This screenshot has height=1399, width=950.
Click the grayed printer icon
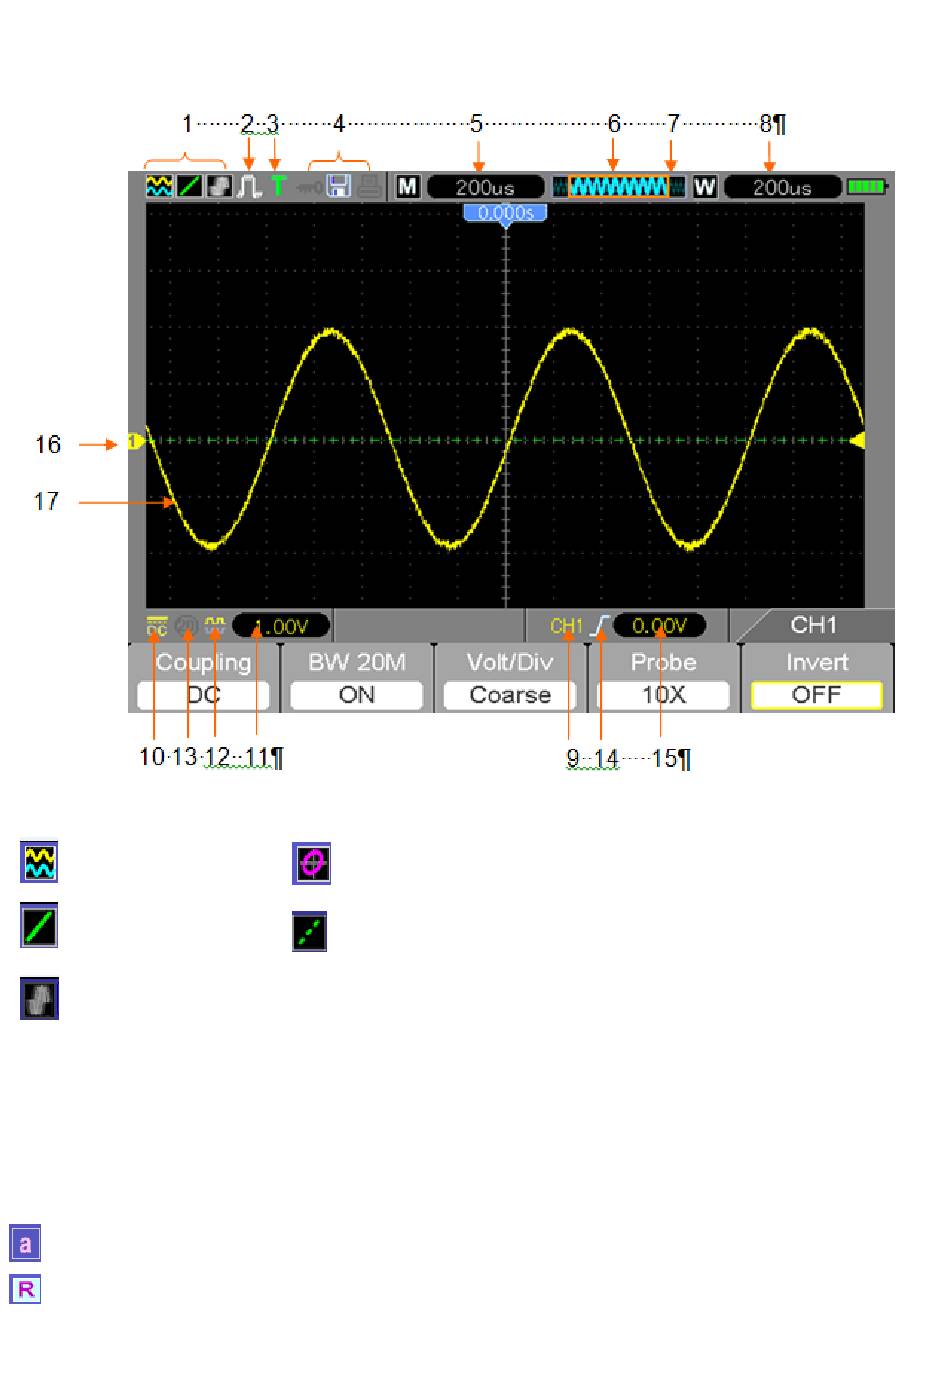pos(369,187)
